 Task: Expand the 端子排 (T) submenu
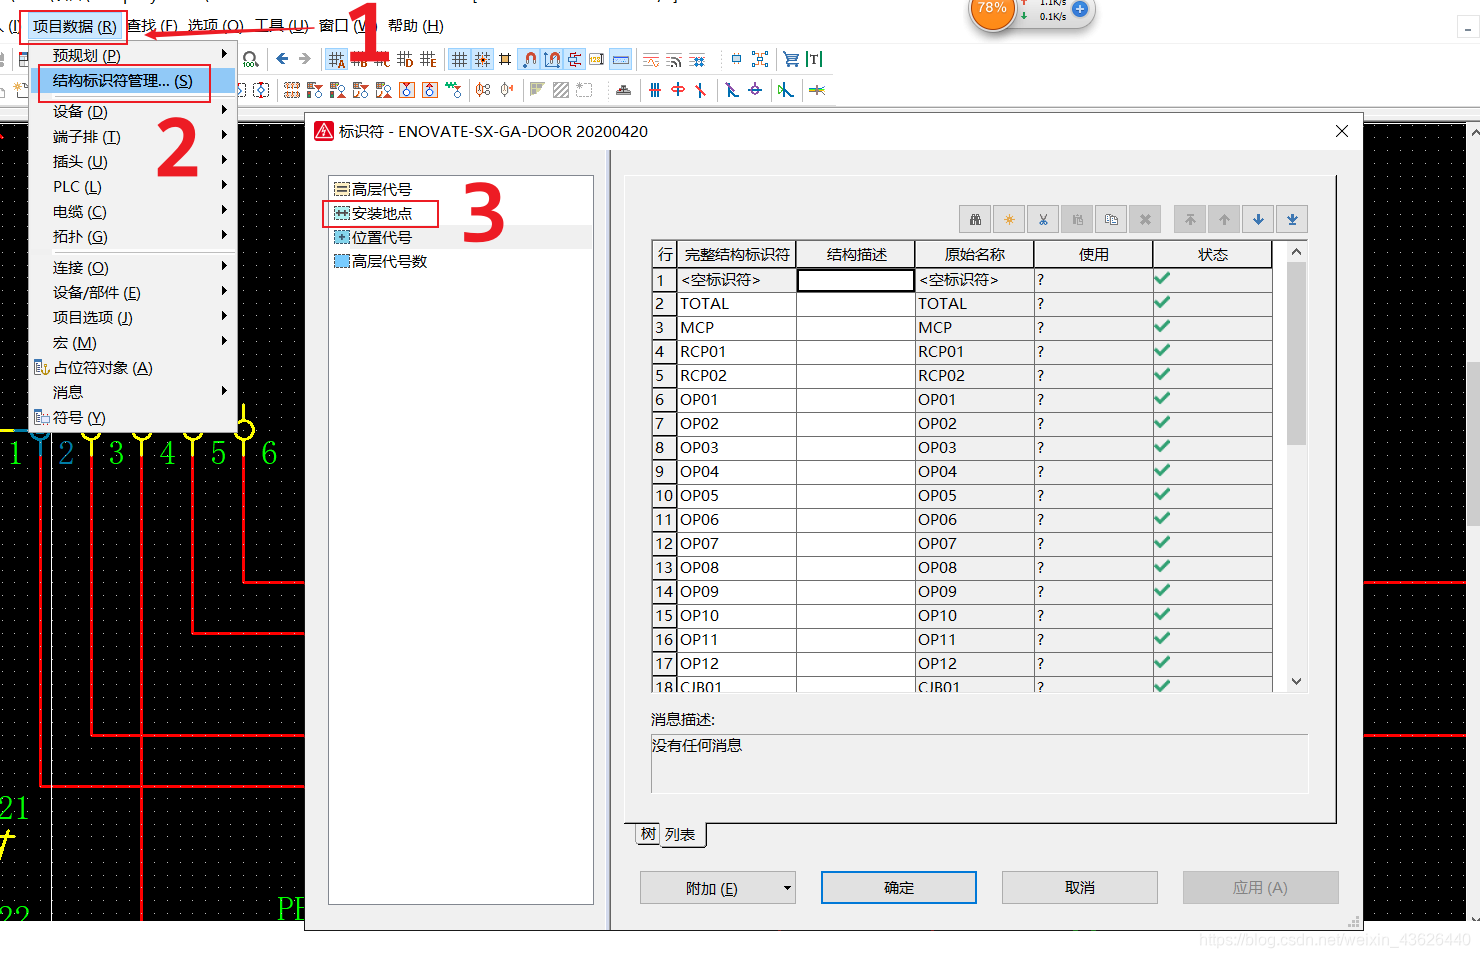(x=135, y=136)
